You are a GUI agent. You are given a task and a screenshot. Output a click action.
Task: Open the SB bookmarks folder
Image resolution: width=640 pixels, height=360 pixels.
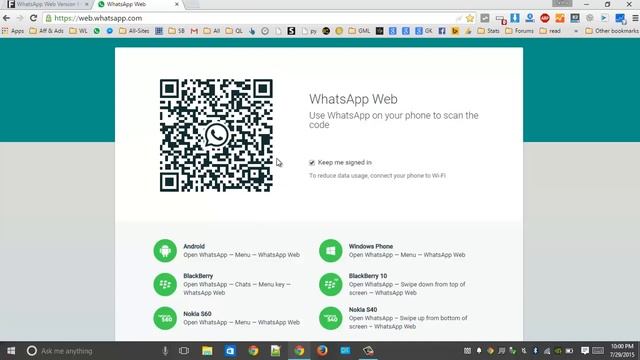(x=177, y=31)
